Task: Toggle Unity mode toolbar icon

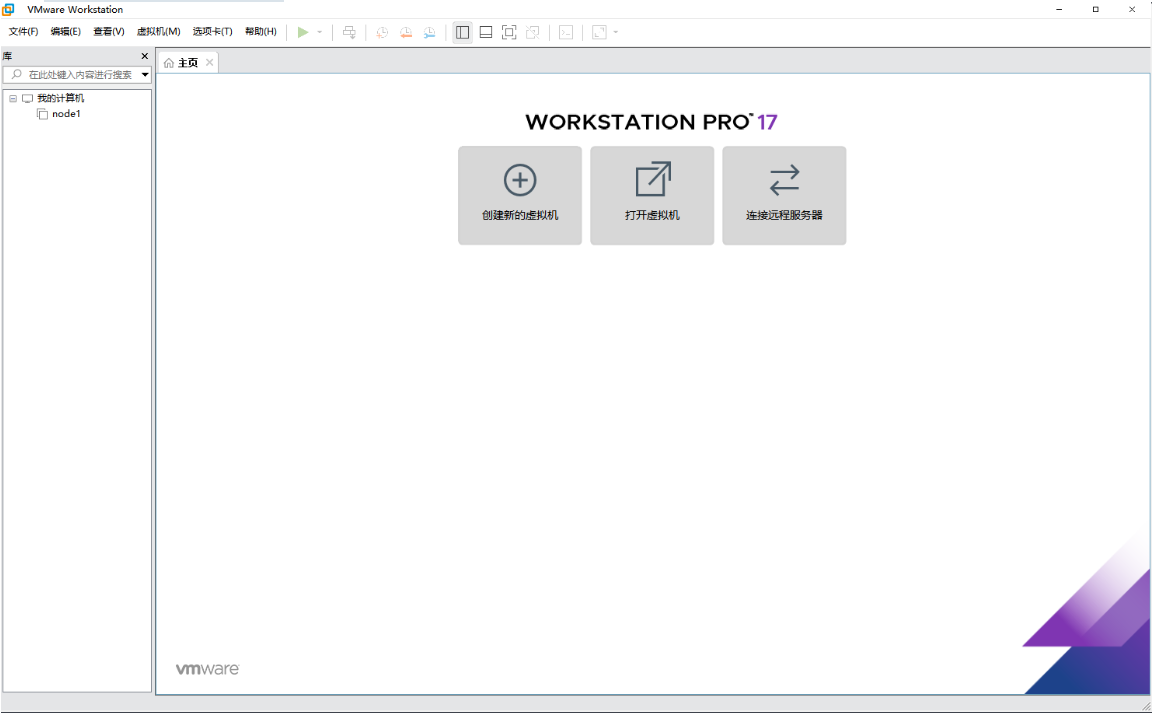Action: coord(533,32)
